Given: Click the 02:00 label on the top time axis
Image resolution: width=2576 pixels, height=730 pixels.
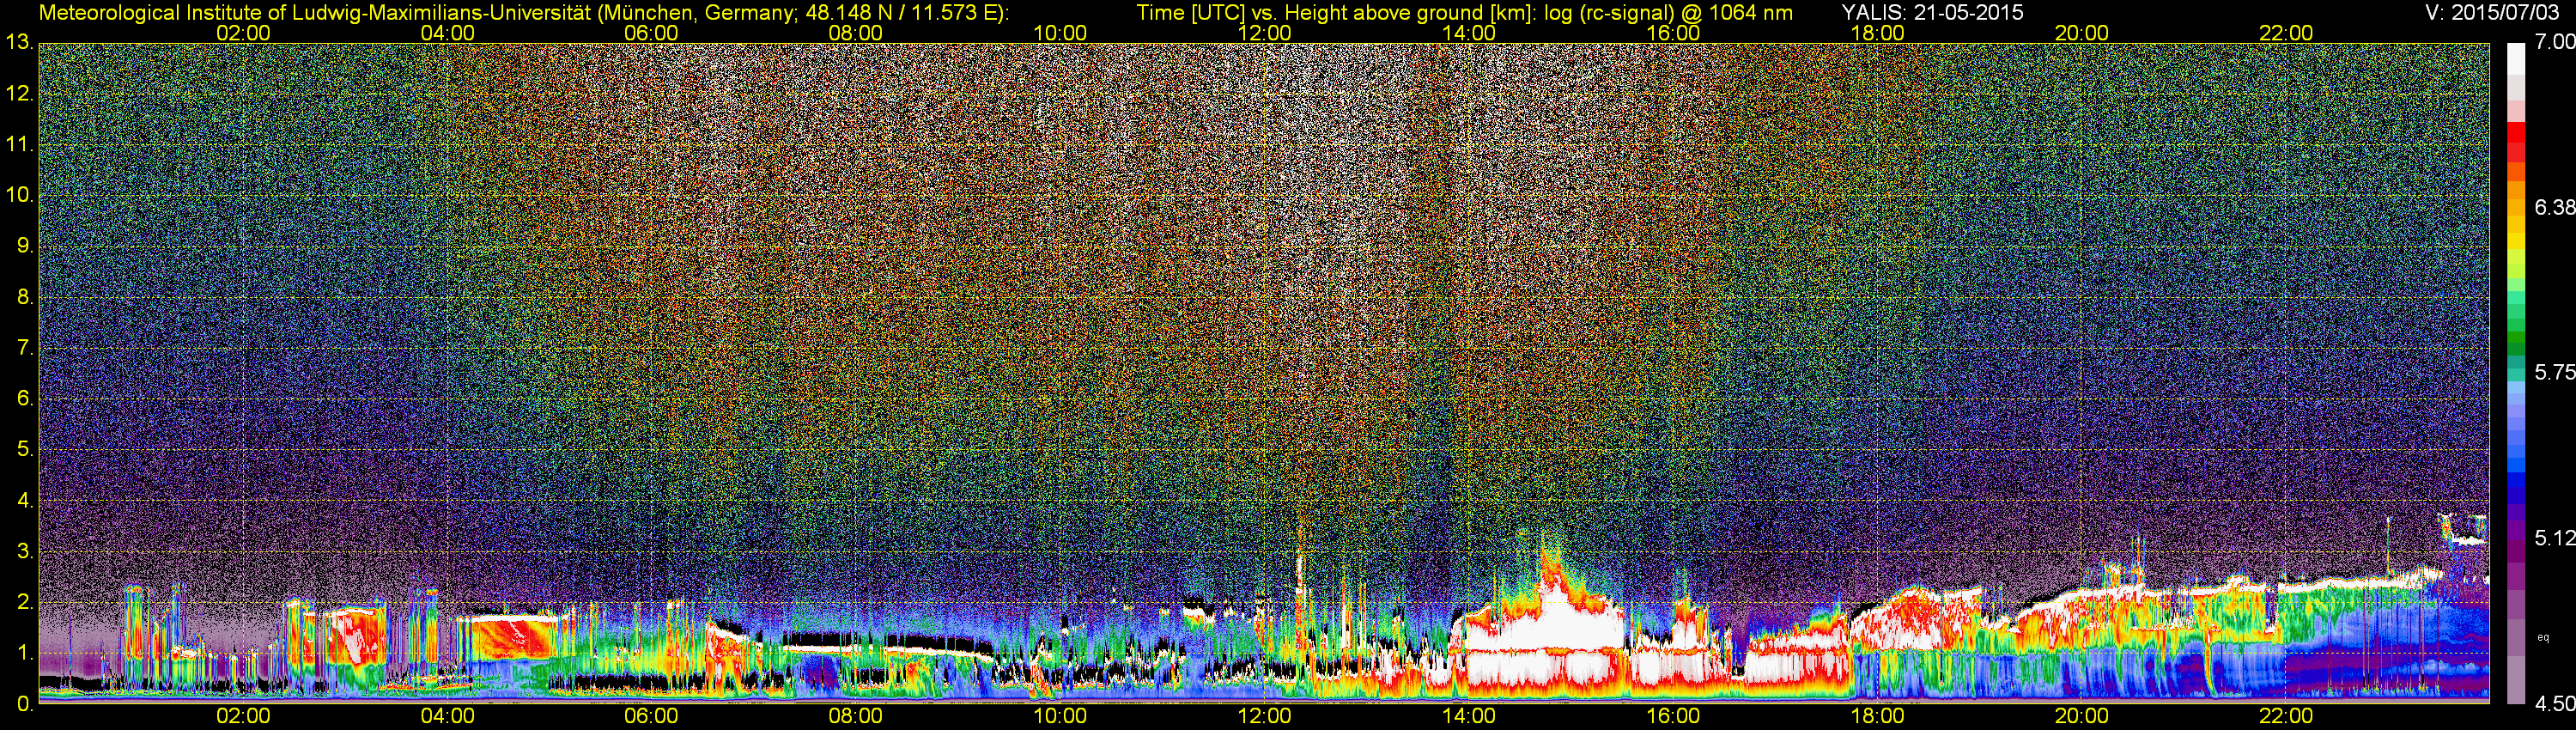Looking at the screenshot, I should tap(243, 33).
